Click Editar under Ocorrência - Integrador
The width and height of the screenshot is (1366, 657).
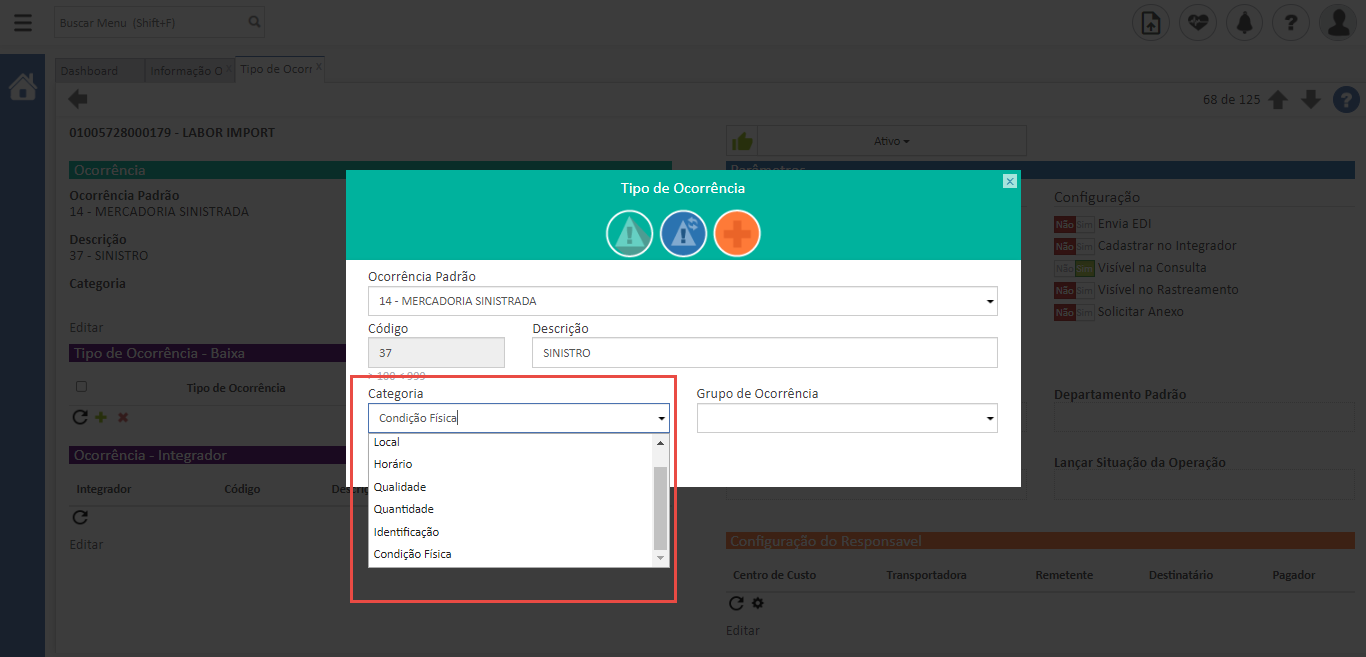(86, 545)
